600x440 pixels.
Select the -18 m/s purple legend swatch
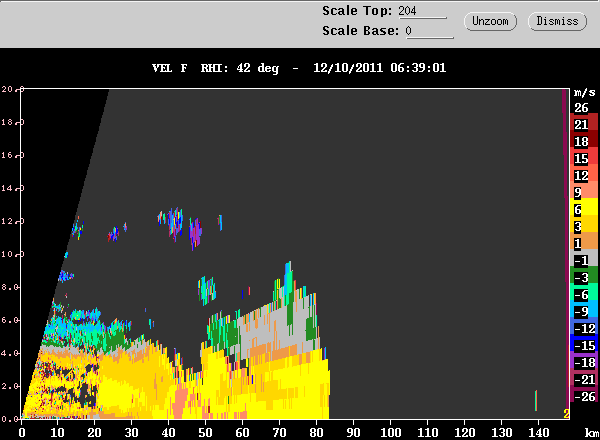[x=584, y=360]
